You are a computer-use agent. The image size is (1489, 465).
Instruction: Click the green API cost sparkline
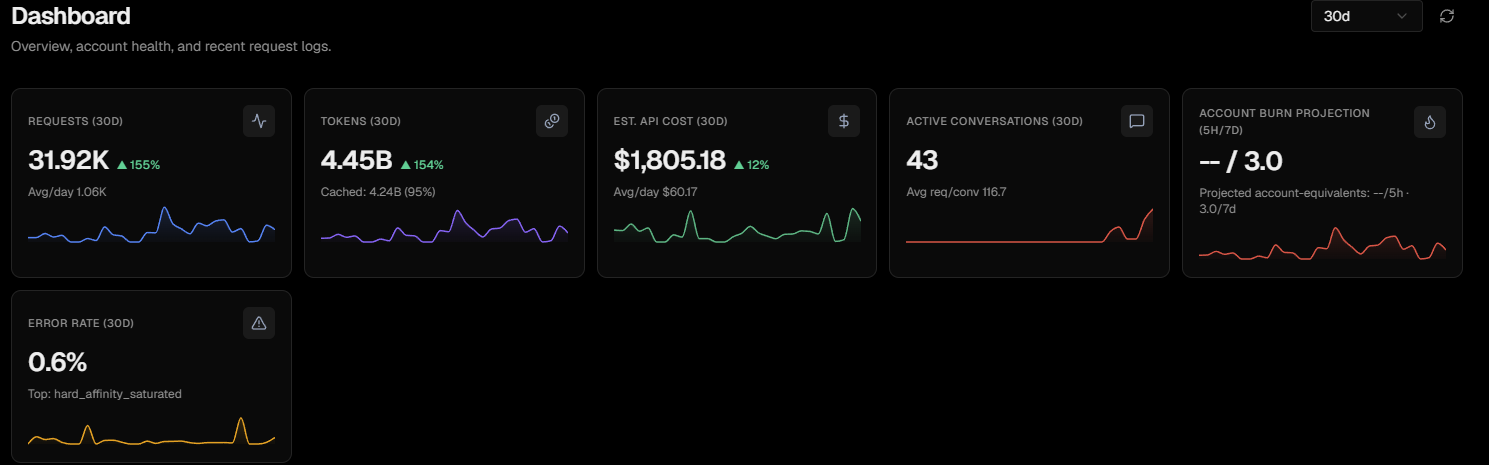click(x=737, y=225)
